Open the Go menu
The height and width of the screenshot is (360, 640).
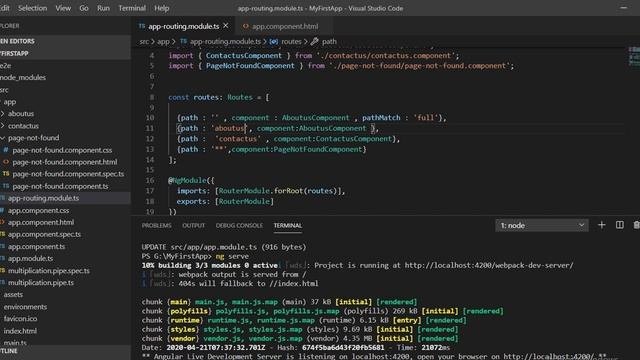(x=84, y=8)
